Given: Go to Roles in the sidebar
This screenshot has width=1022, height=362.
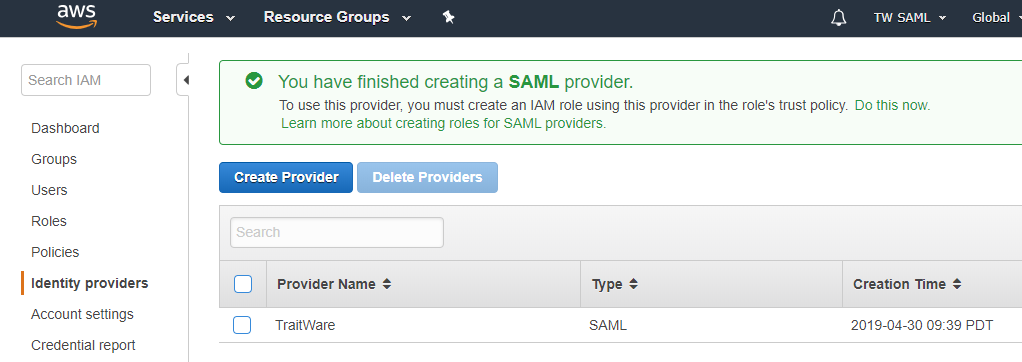Looking at the screenshot, I should [x=49, y=221].
